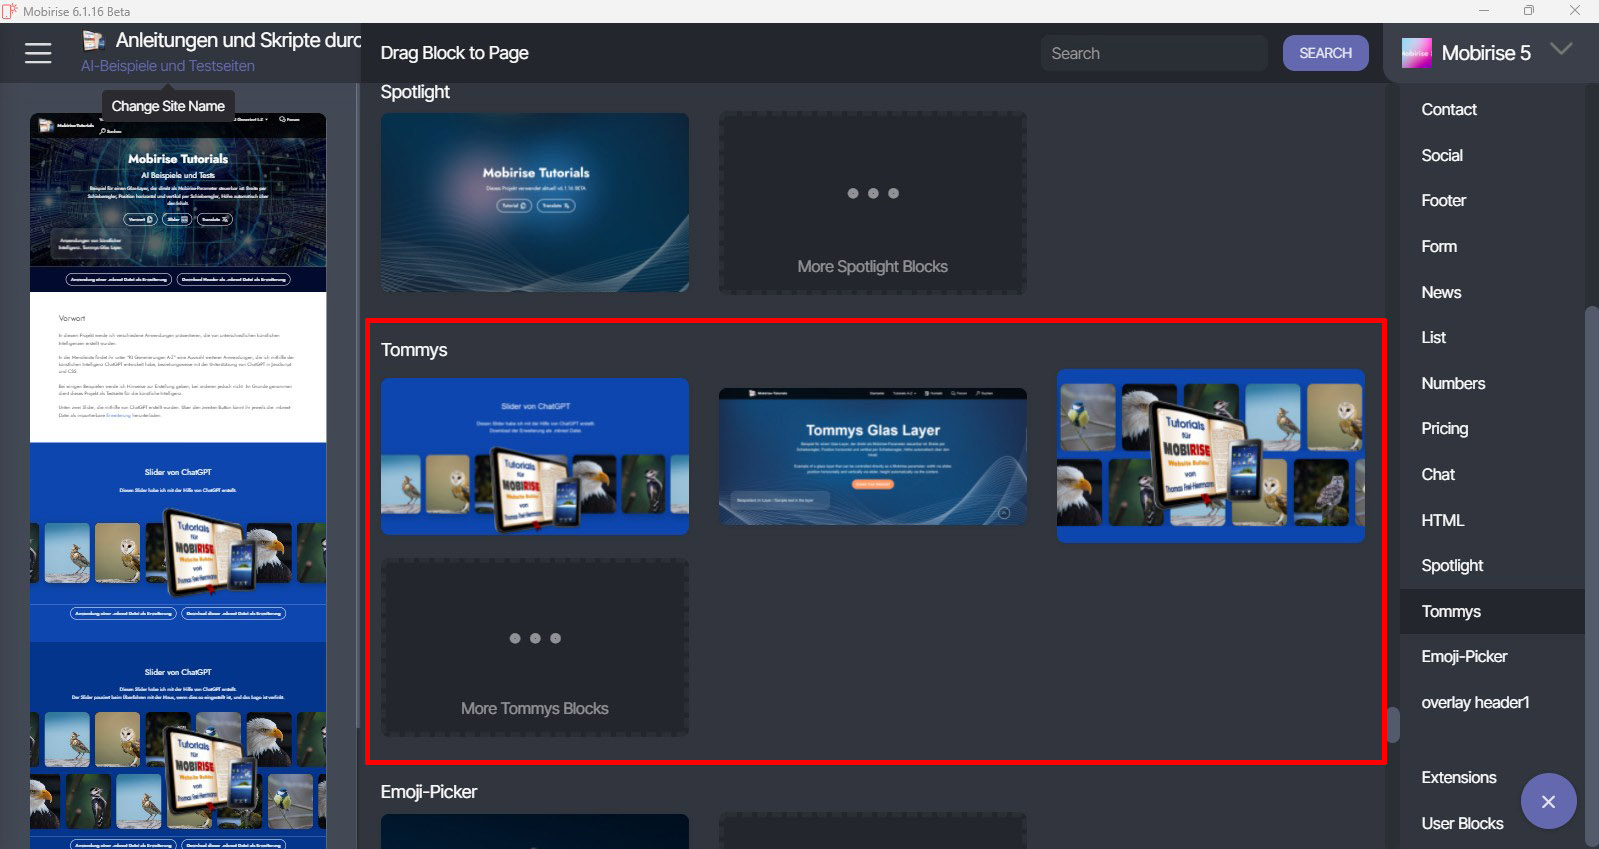
Task: Click the Change Site Name tooltip
Action: pos(168,106)
